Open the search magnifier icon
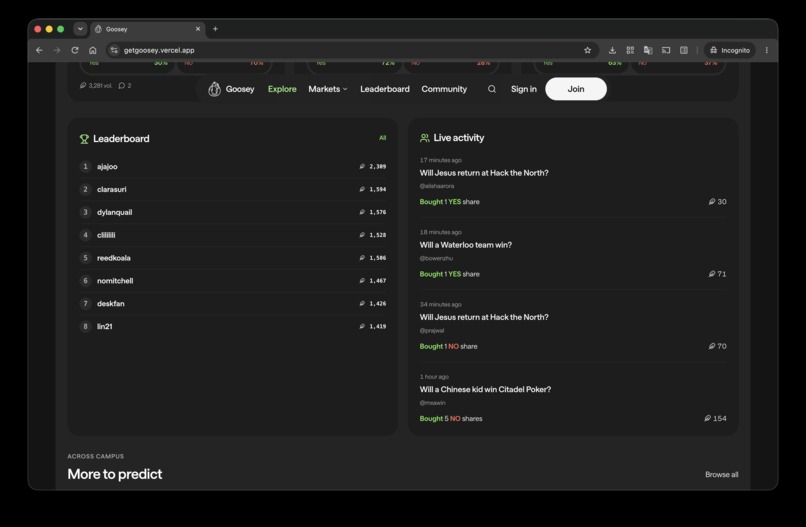 point(492,89)
